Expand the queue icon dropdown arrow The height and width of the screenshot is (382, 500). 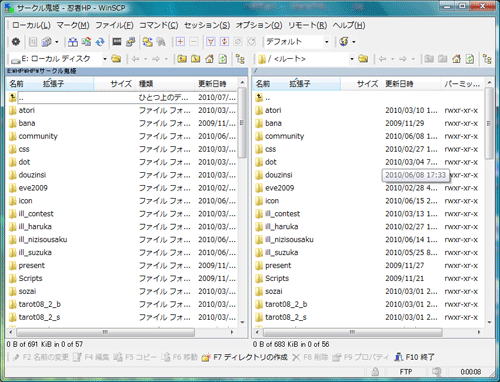tap(57, 42)
